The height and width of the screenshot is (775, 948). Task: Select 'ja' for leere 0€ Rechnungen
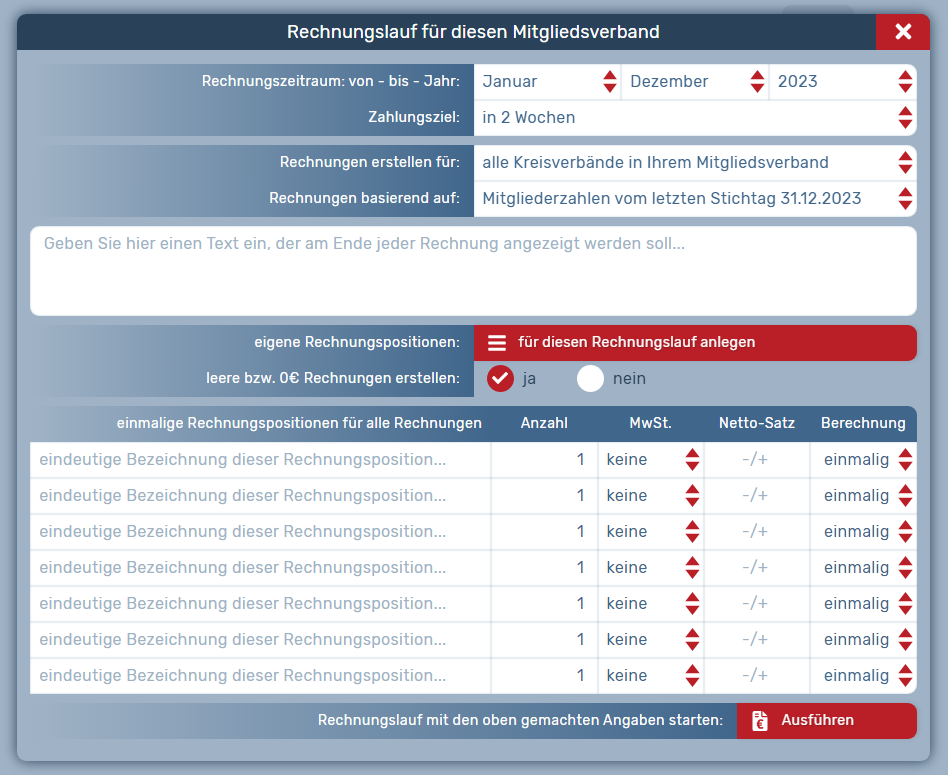pyautogui.click(x=500, y=378)
